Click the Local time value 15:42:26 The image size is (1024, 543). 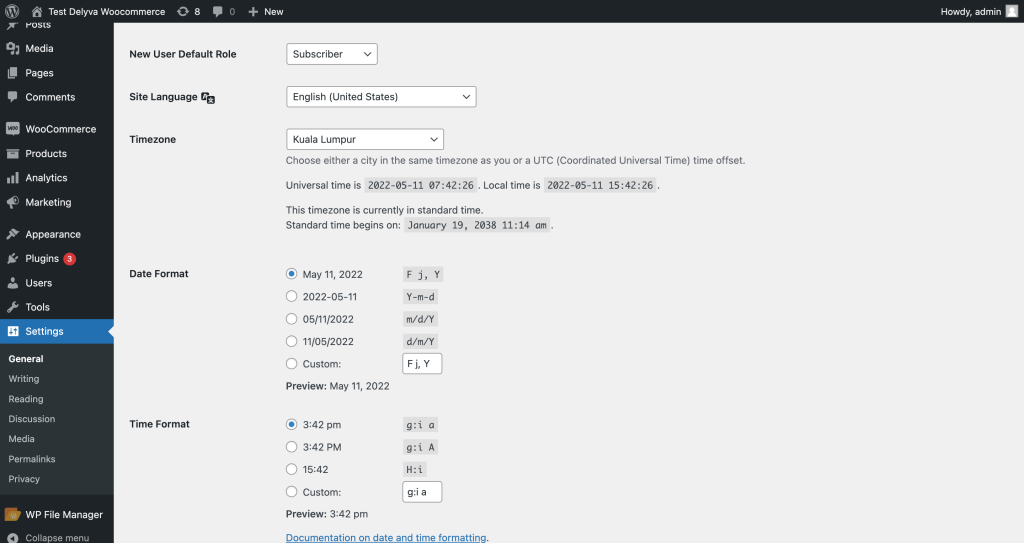(x=600, y=186)
